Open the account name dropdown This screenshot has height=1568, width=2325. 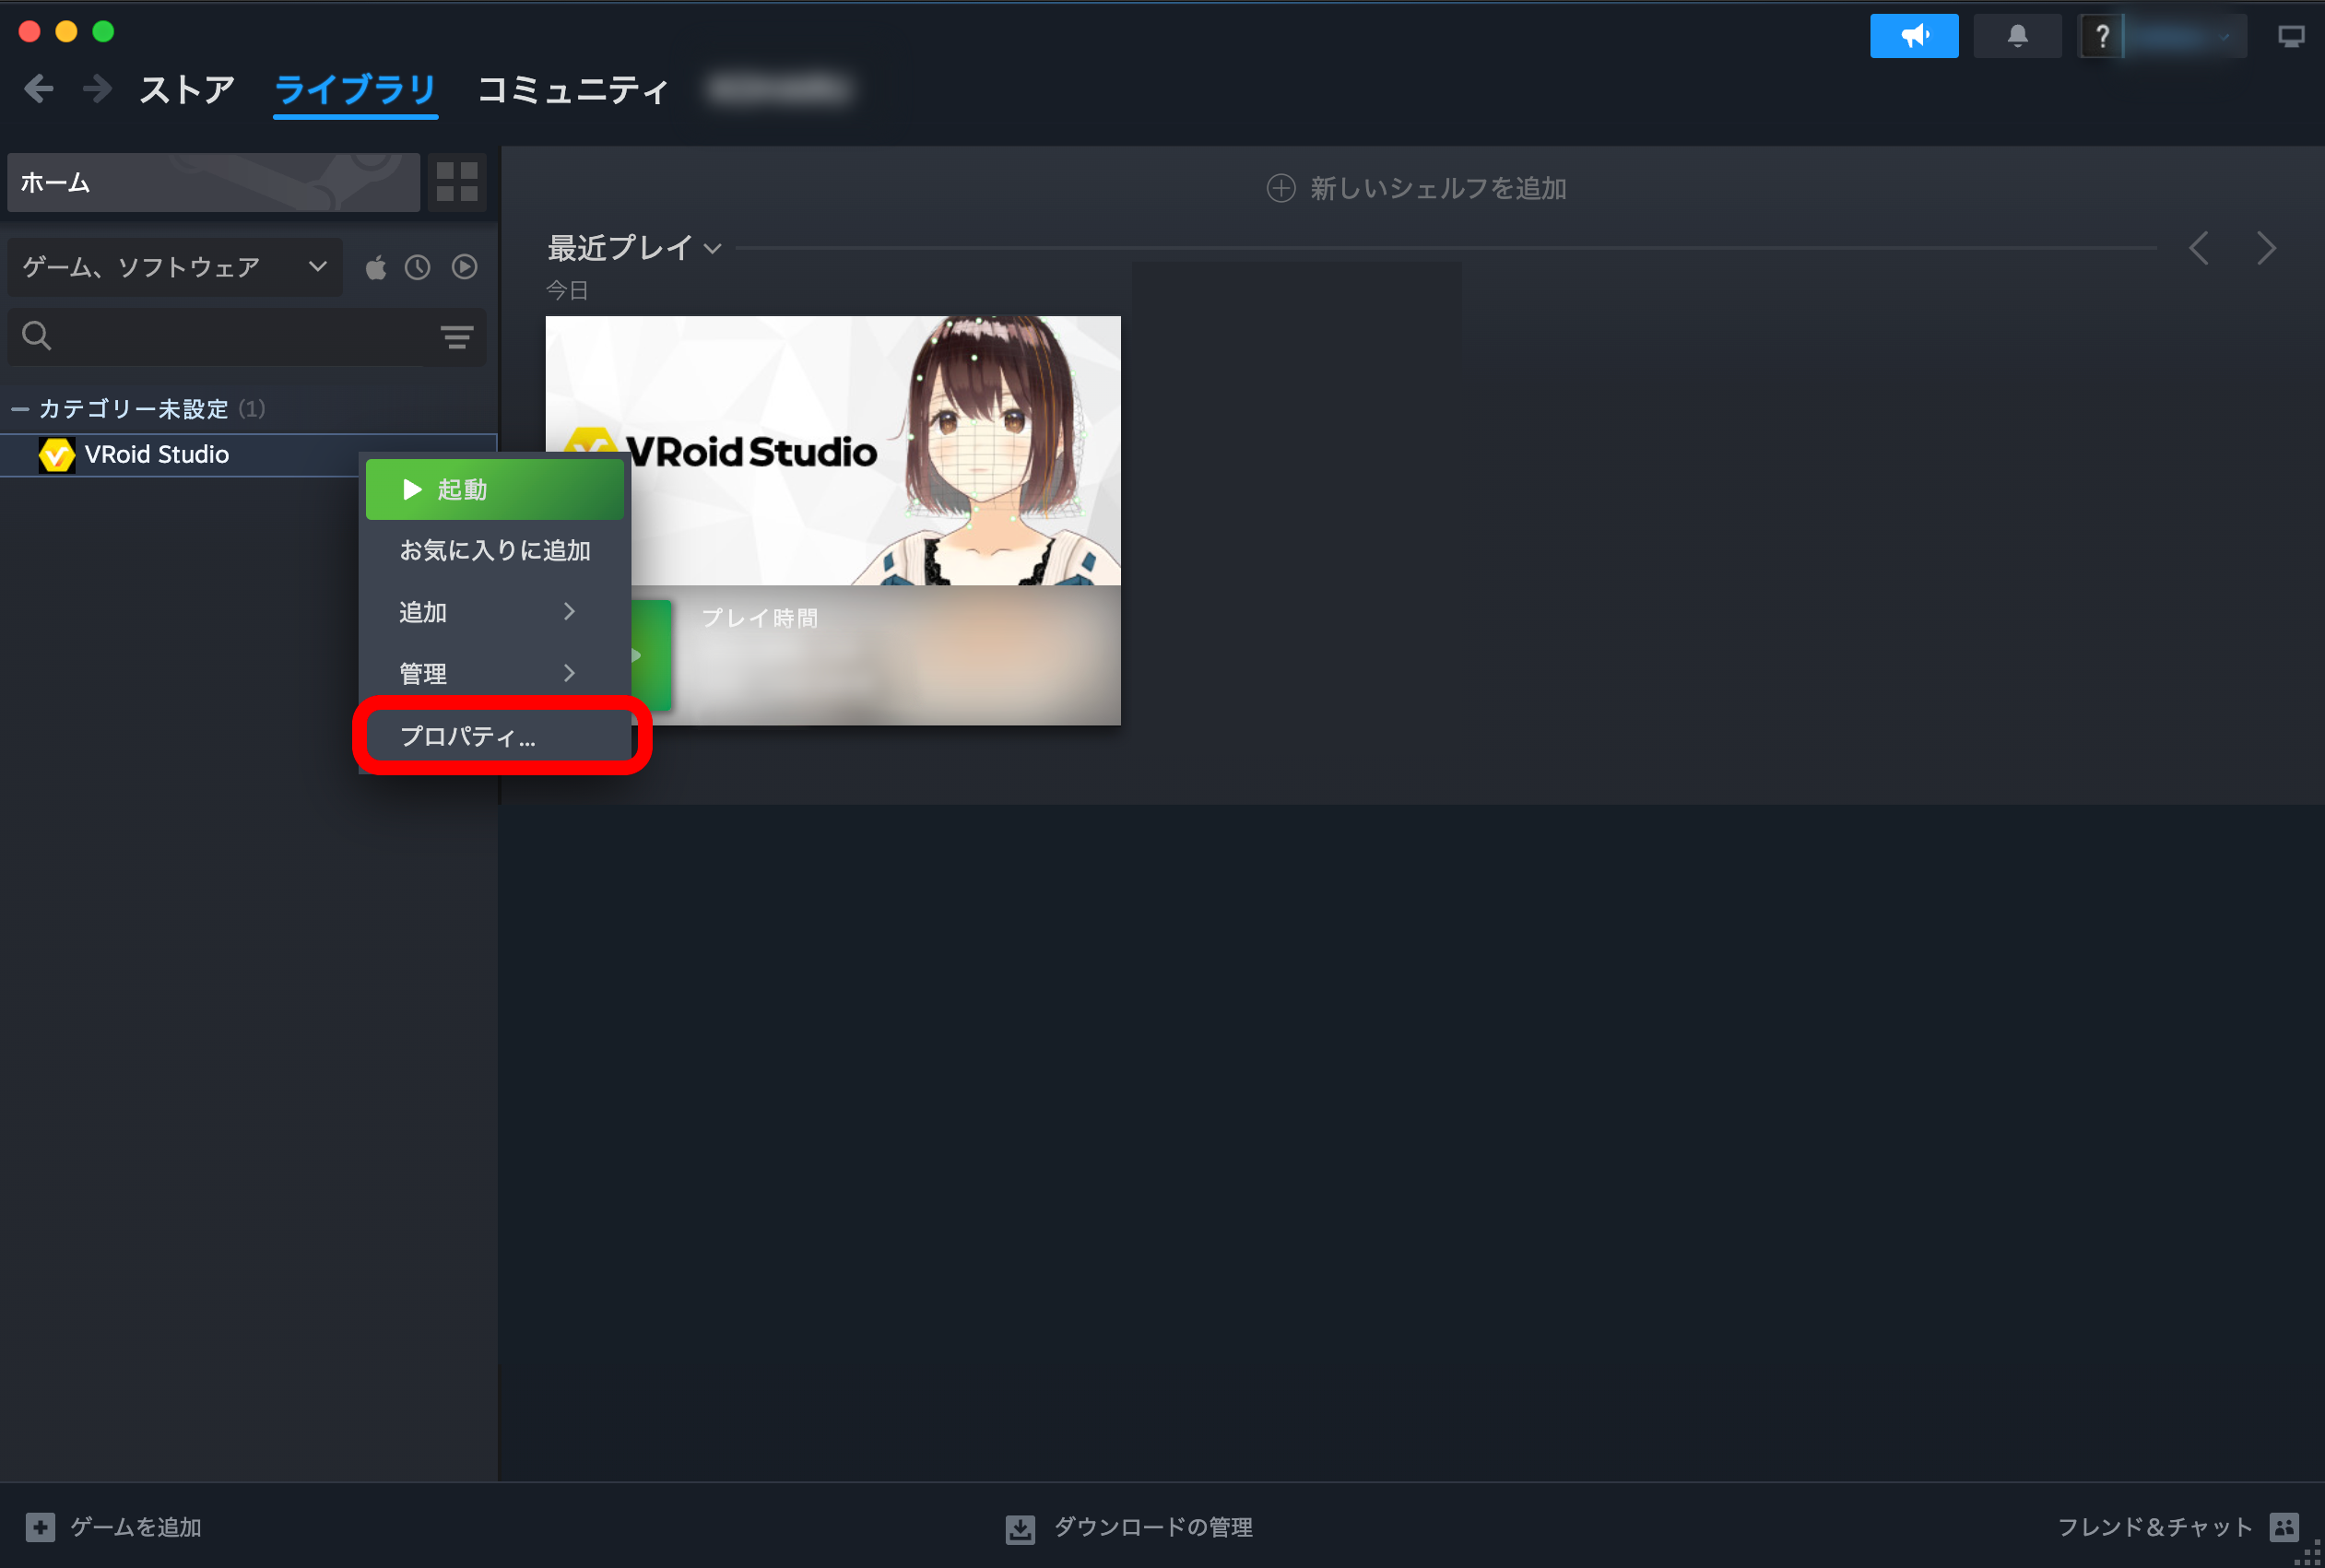[x=2185, y=36]
